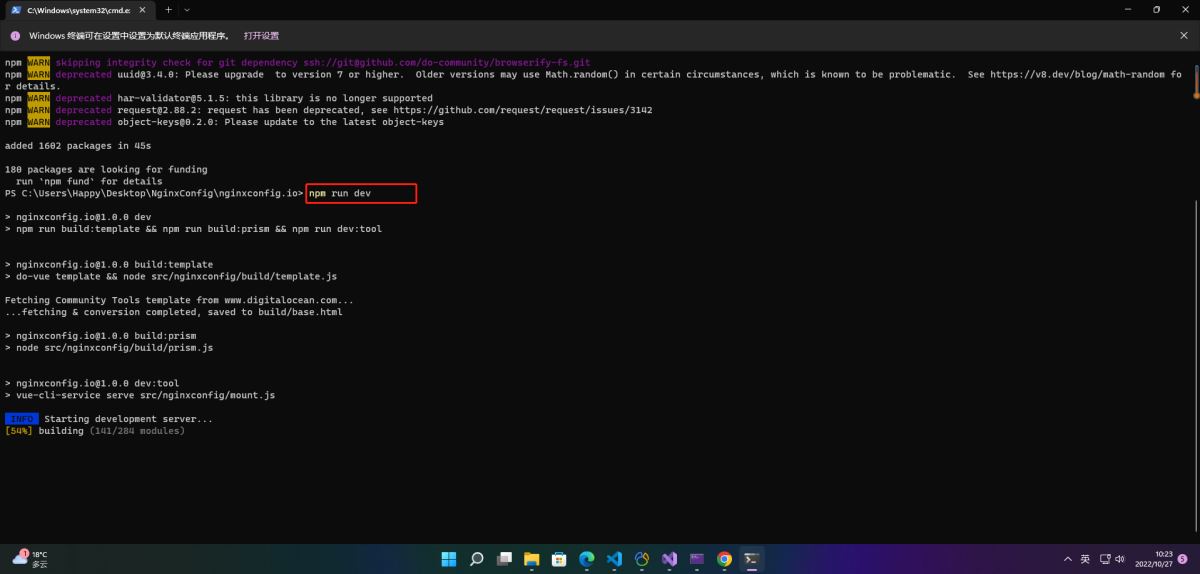Close the cmd.exe terminal tab

(141, 9)
